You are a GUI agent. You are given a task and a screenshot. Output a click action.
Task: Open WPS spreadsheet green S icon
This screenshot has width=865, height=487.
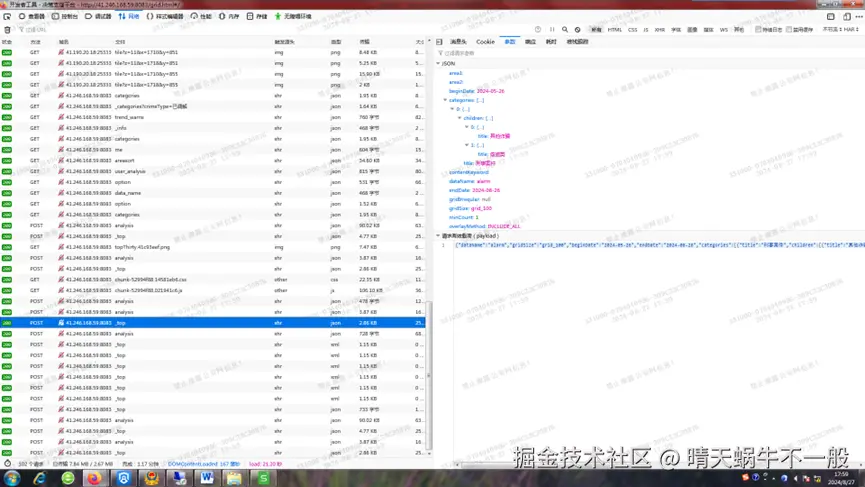tap(263, 478)
